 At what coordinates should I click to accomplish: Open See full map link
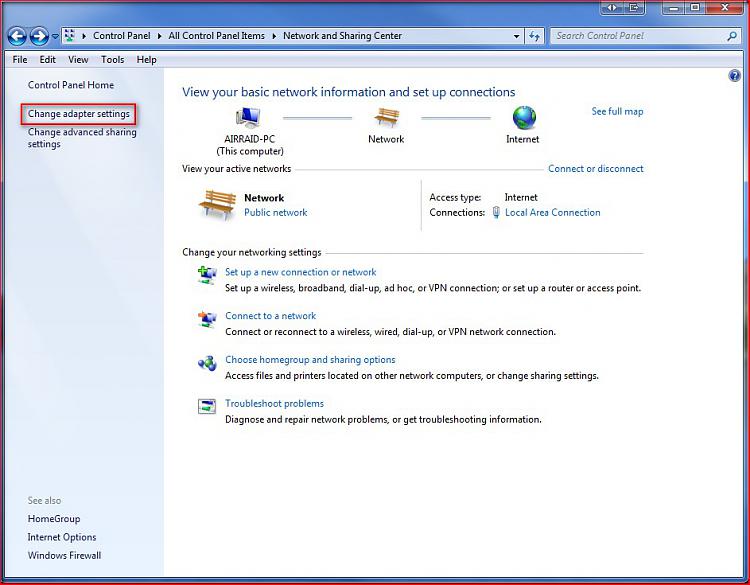pyautogui.click(x=617, y=111)
